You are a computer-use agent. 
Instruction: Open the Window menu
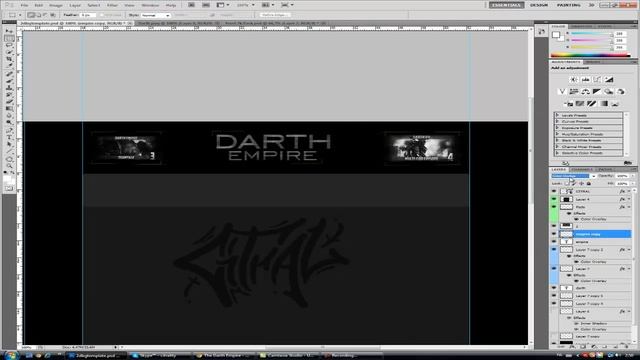(x=150, y=5)
